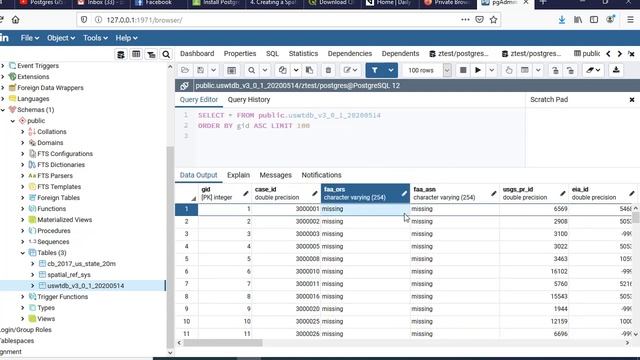Click the Delete rows trash icon
The height and width of the screenshot is (360, 640).
[x=328, y=70]
